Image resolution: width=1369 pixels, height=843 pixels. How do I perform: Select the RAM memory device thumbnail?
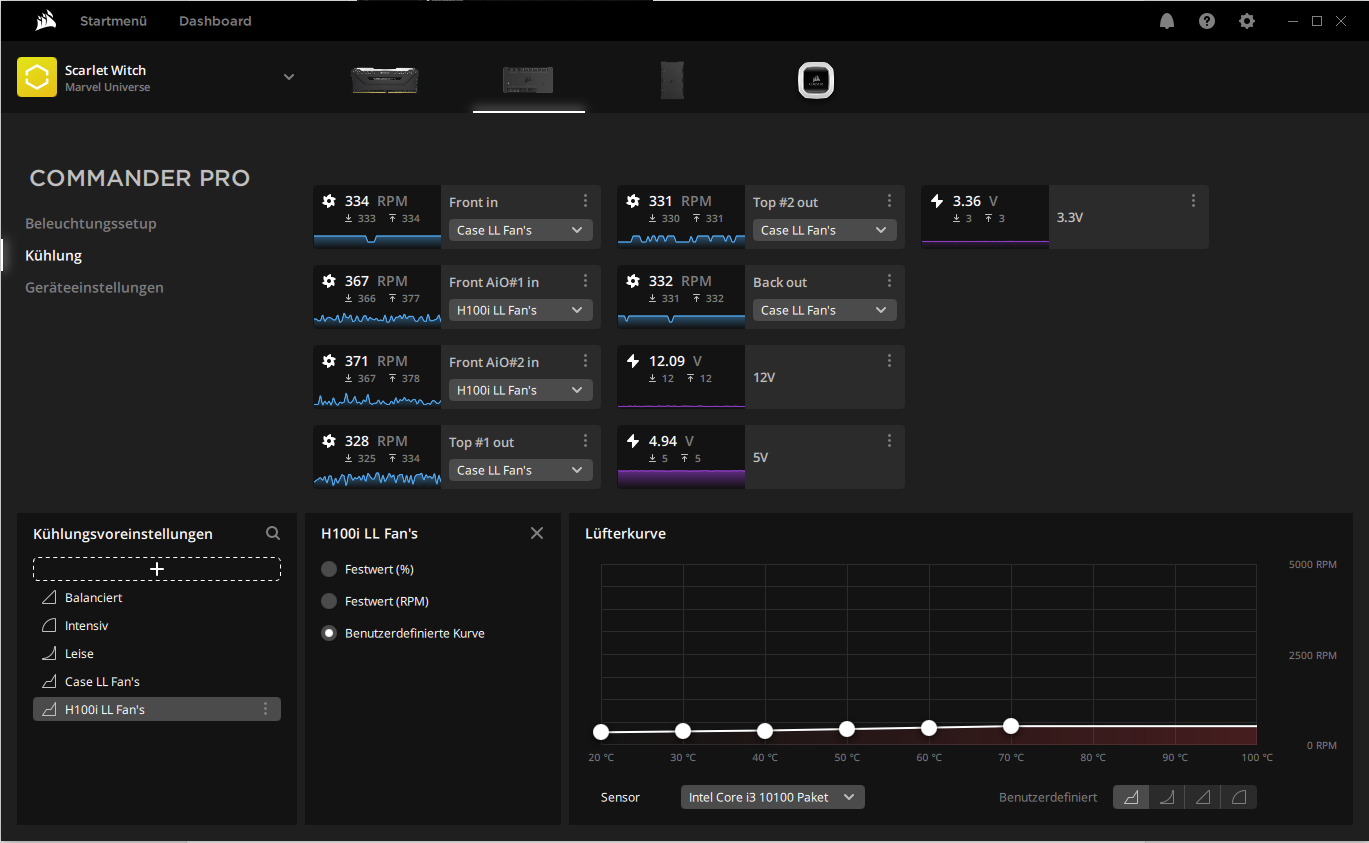(x=385, y=79)
